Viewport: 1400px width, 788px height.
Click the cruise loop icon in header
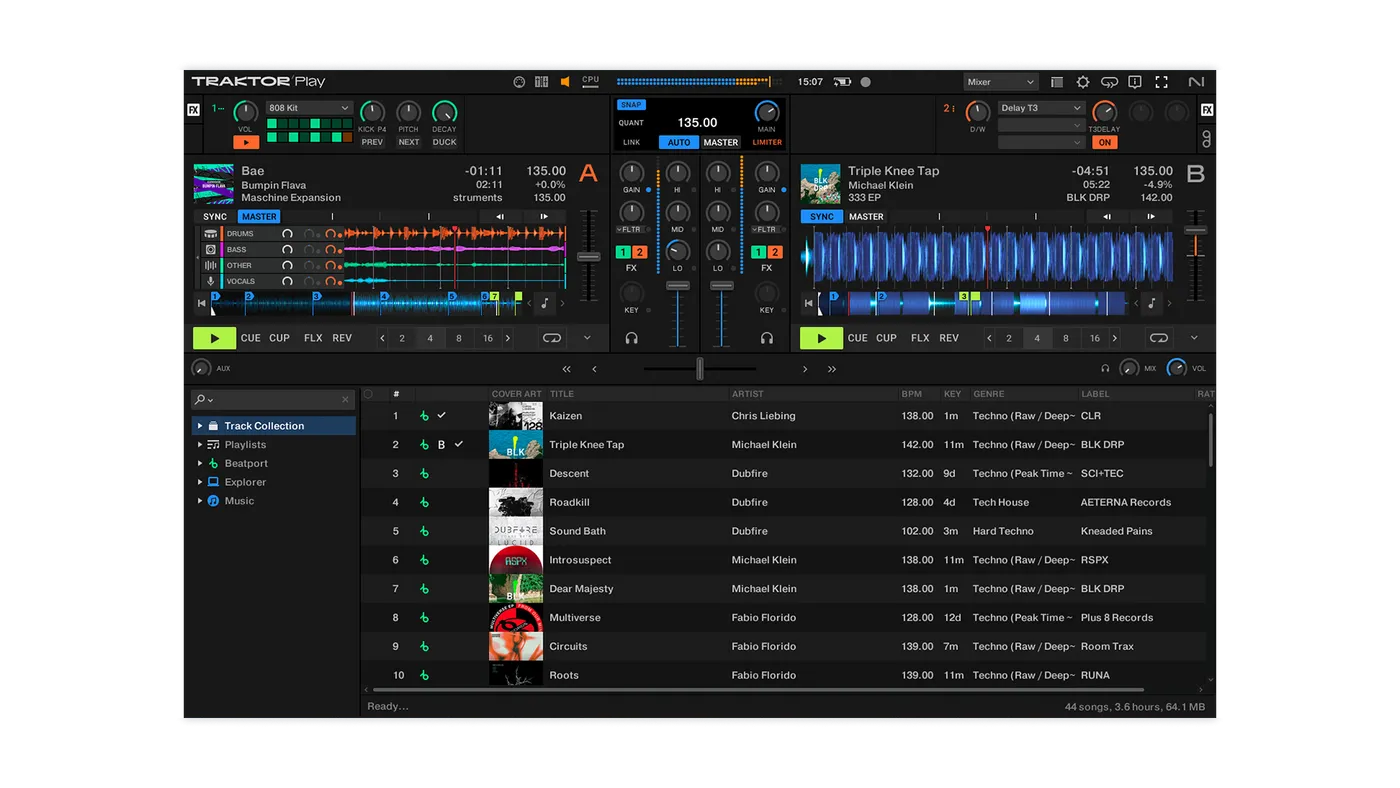(x=1109, y=82)
